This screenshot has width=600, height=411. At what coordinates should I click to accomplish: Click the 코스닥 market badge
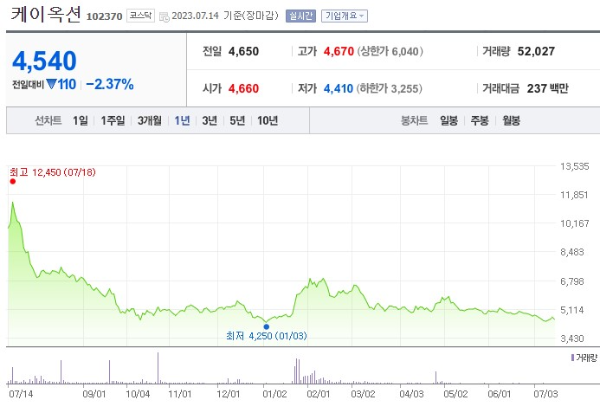tap(140, 15)
